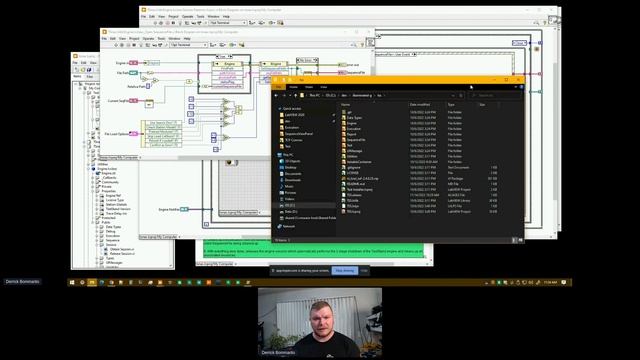Open the Windows Start menu
640x360 pixels.
[x=72, y=282]
